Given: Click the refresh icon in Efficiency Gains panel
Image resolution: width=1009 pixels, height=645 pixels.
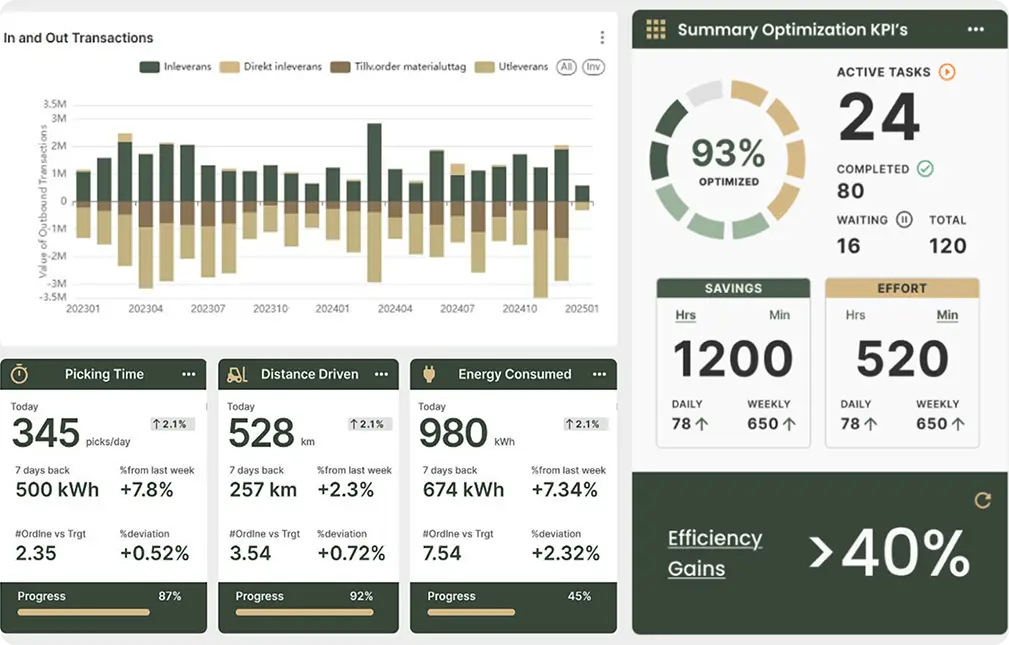Looking at the screenshot, I should click(982, 500).
